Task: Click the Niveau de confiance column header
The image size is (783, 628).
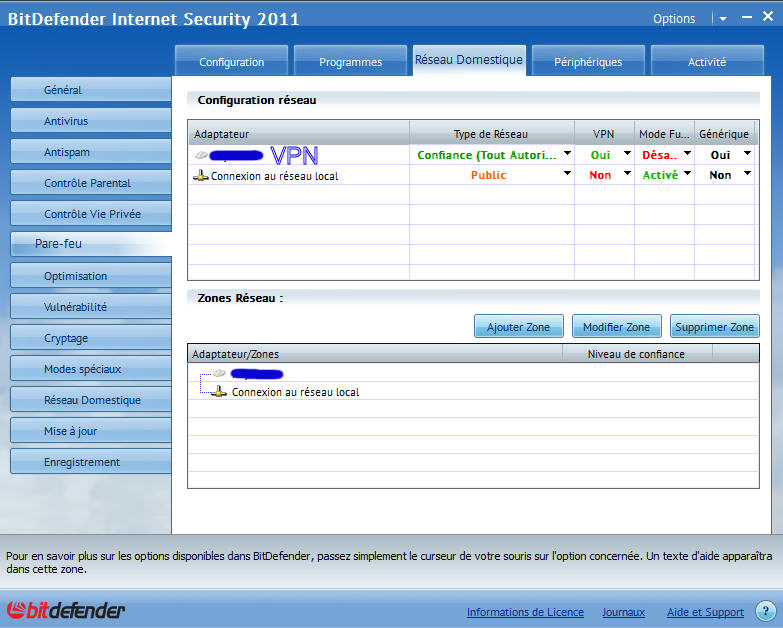Action: coord(637,353)
